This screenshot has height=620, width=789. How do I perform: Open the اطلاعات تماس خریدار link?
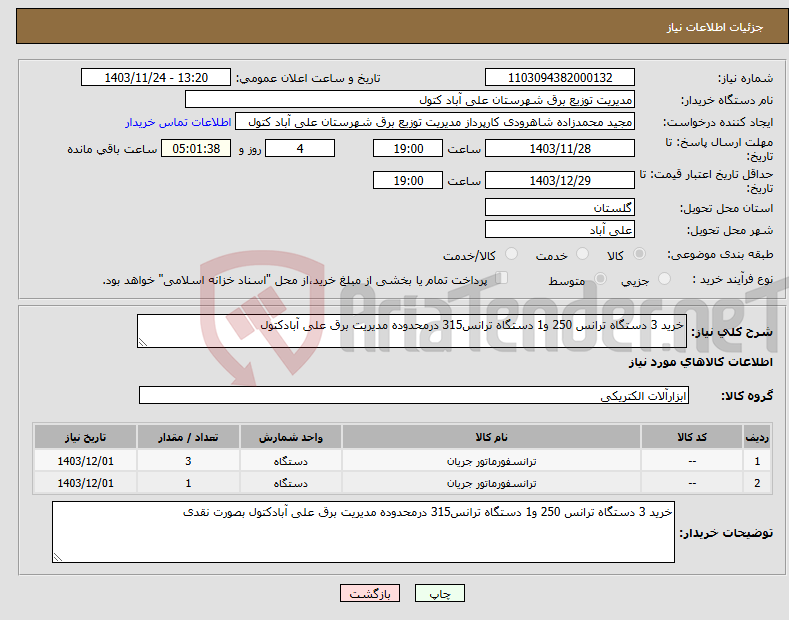tap(178, 122)
